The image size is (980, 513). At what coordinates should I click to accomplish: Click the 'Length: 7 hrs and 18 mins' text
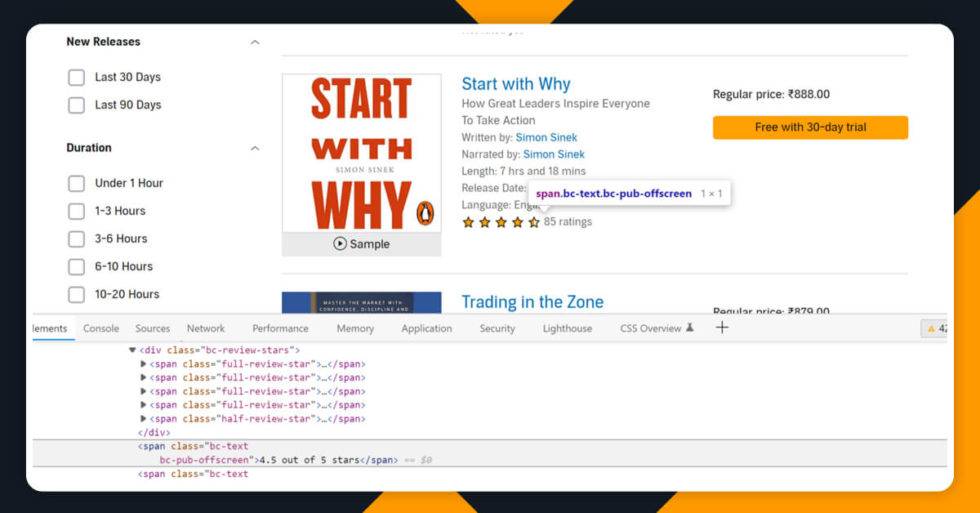pos(524,171)
